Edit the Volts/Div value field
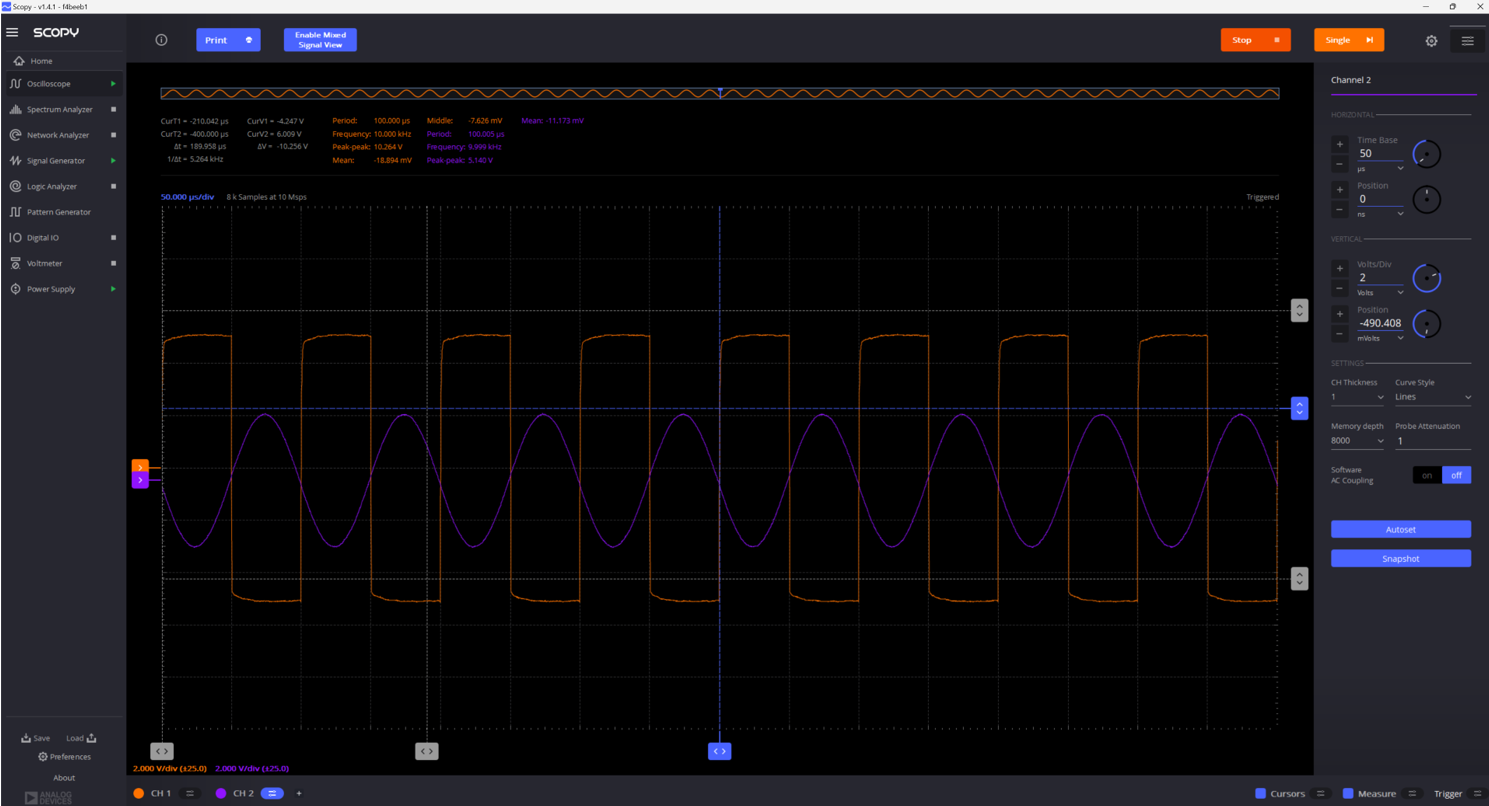 (x=1380, y=278)
